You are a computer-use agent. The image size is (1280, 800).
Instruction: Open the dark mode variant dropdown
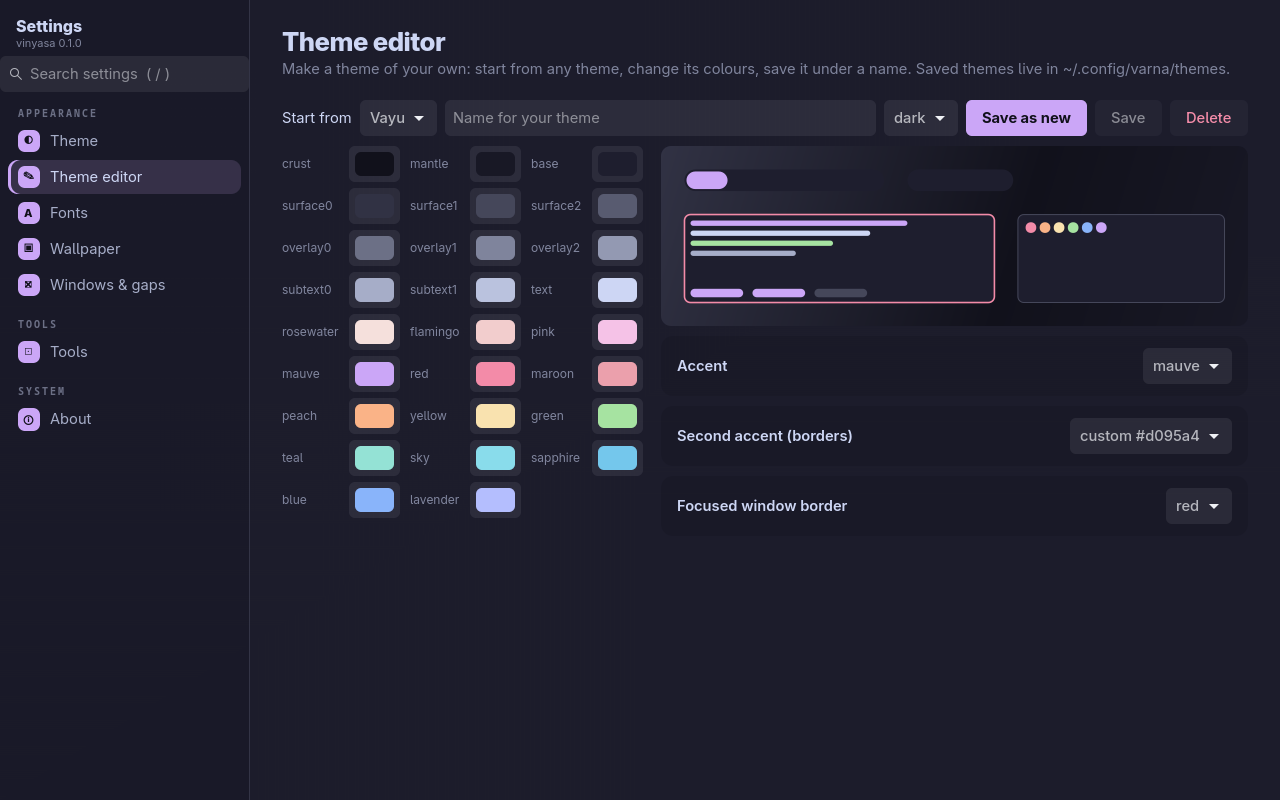921,118
